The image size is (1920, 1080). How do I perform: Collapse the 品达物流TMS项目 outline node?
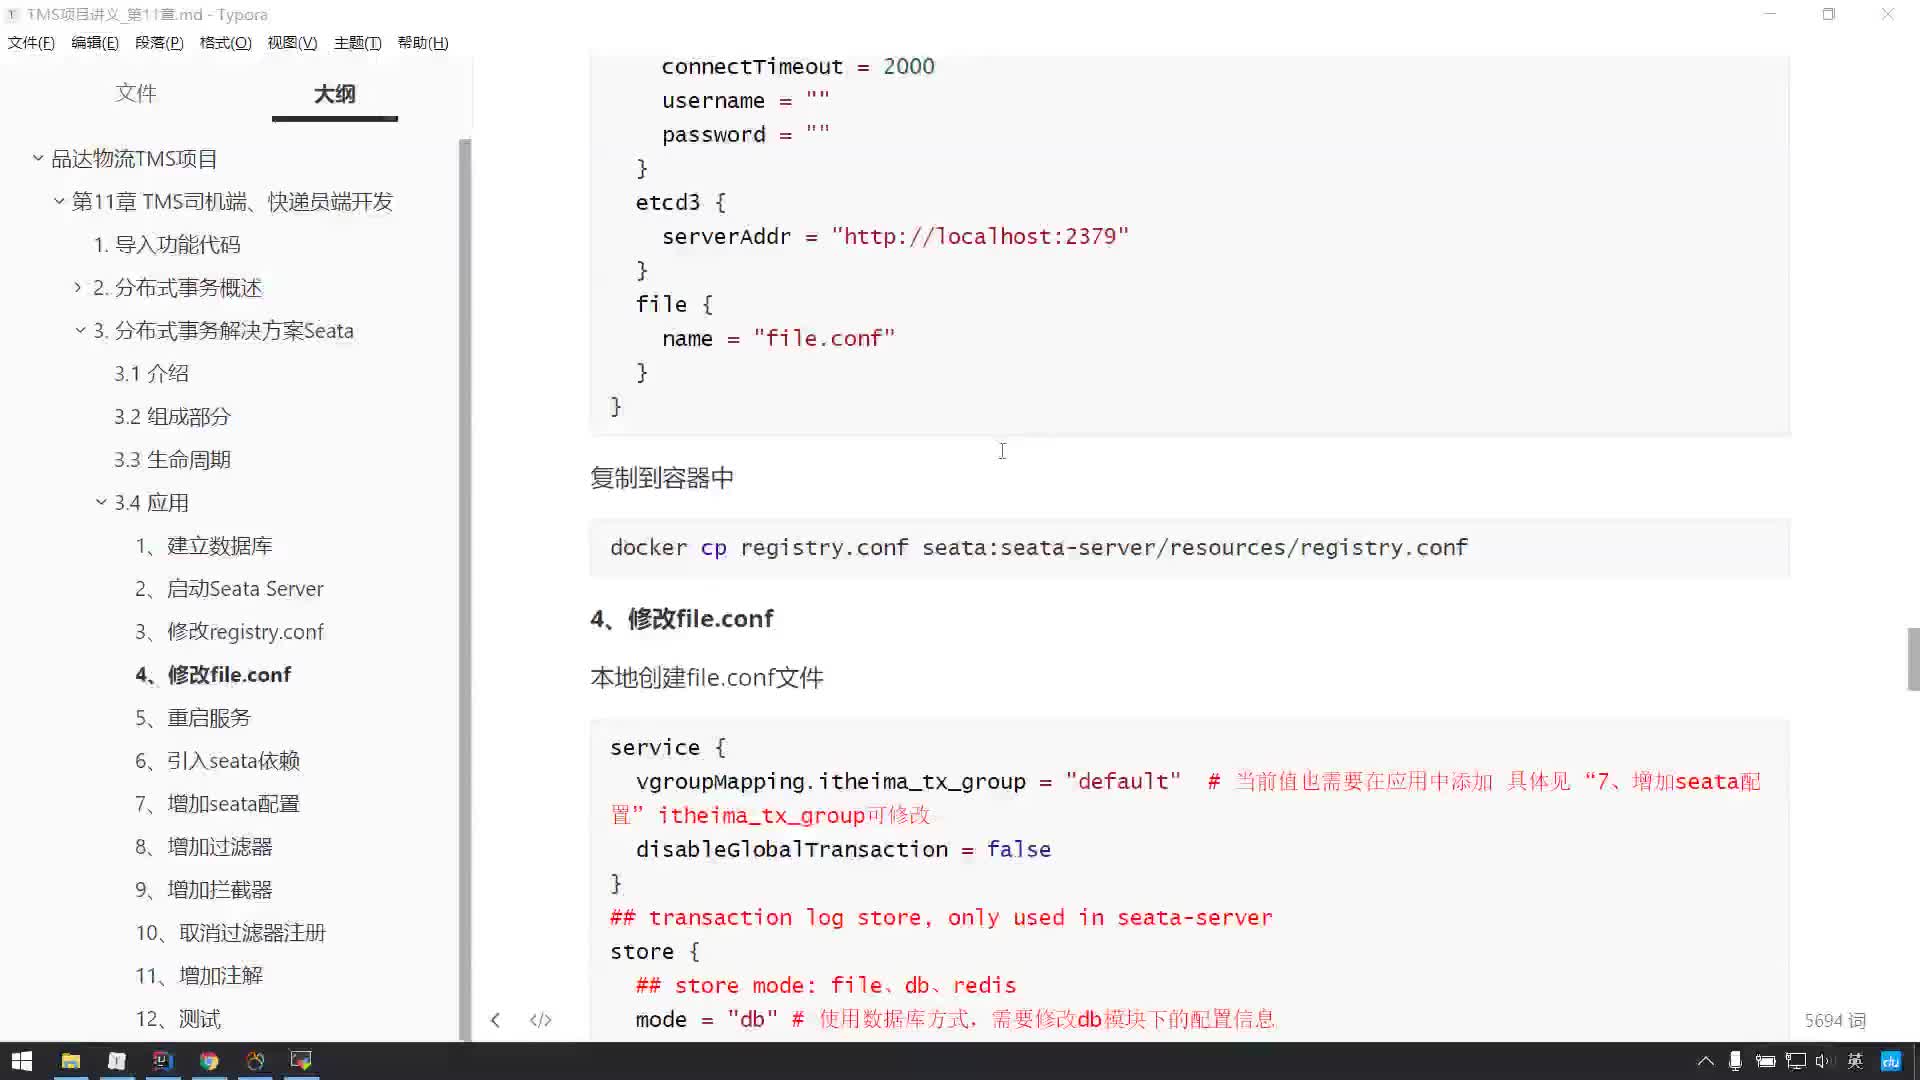[x=37, y=158]
